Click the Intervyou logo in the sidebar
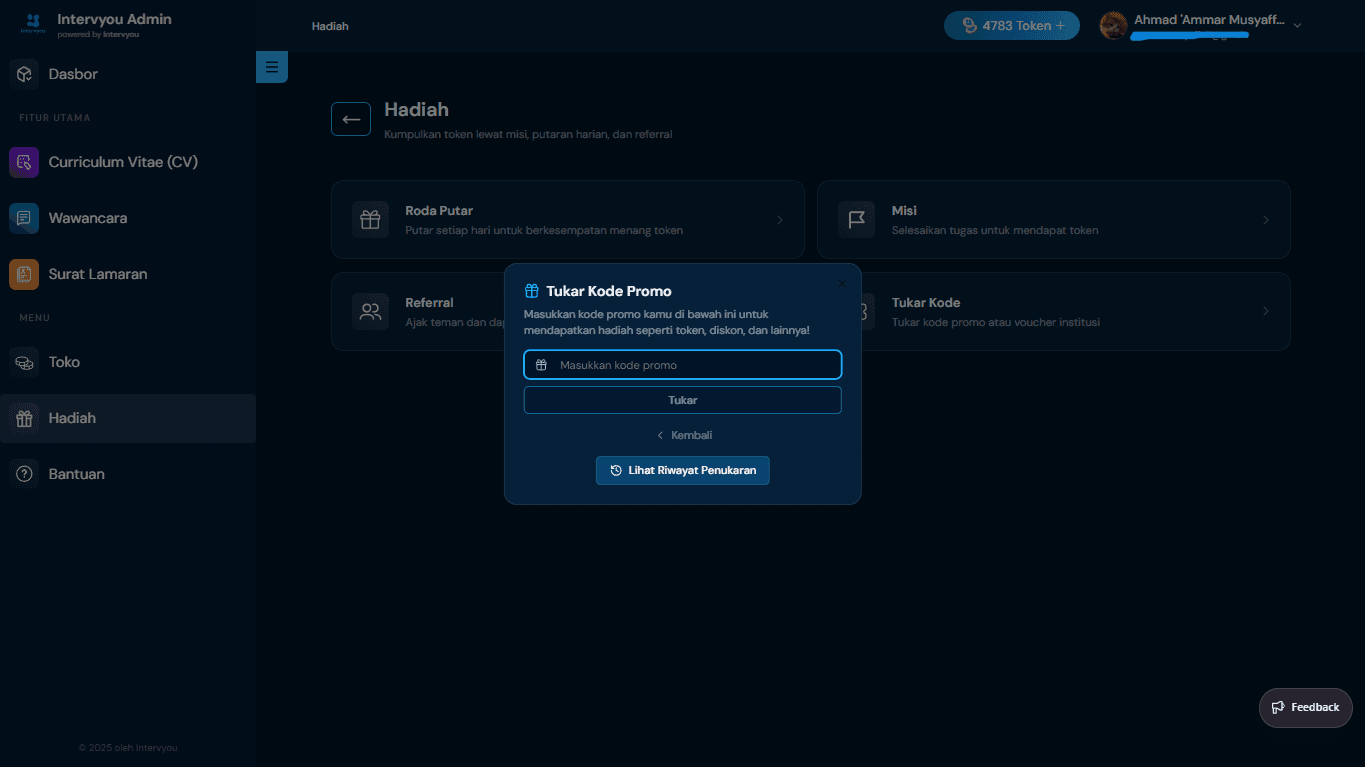Viewport: 1365px width, 767px height. tap(33, 24)
